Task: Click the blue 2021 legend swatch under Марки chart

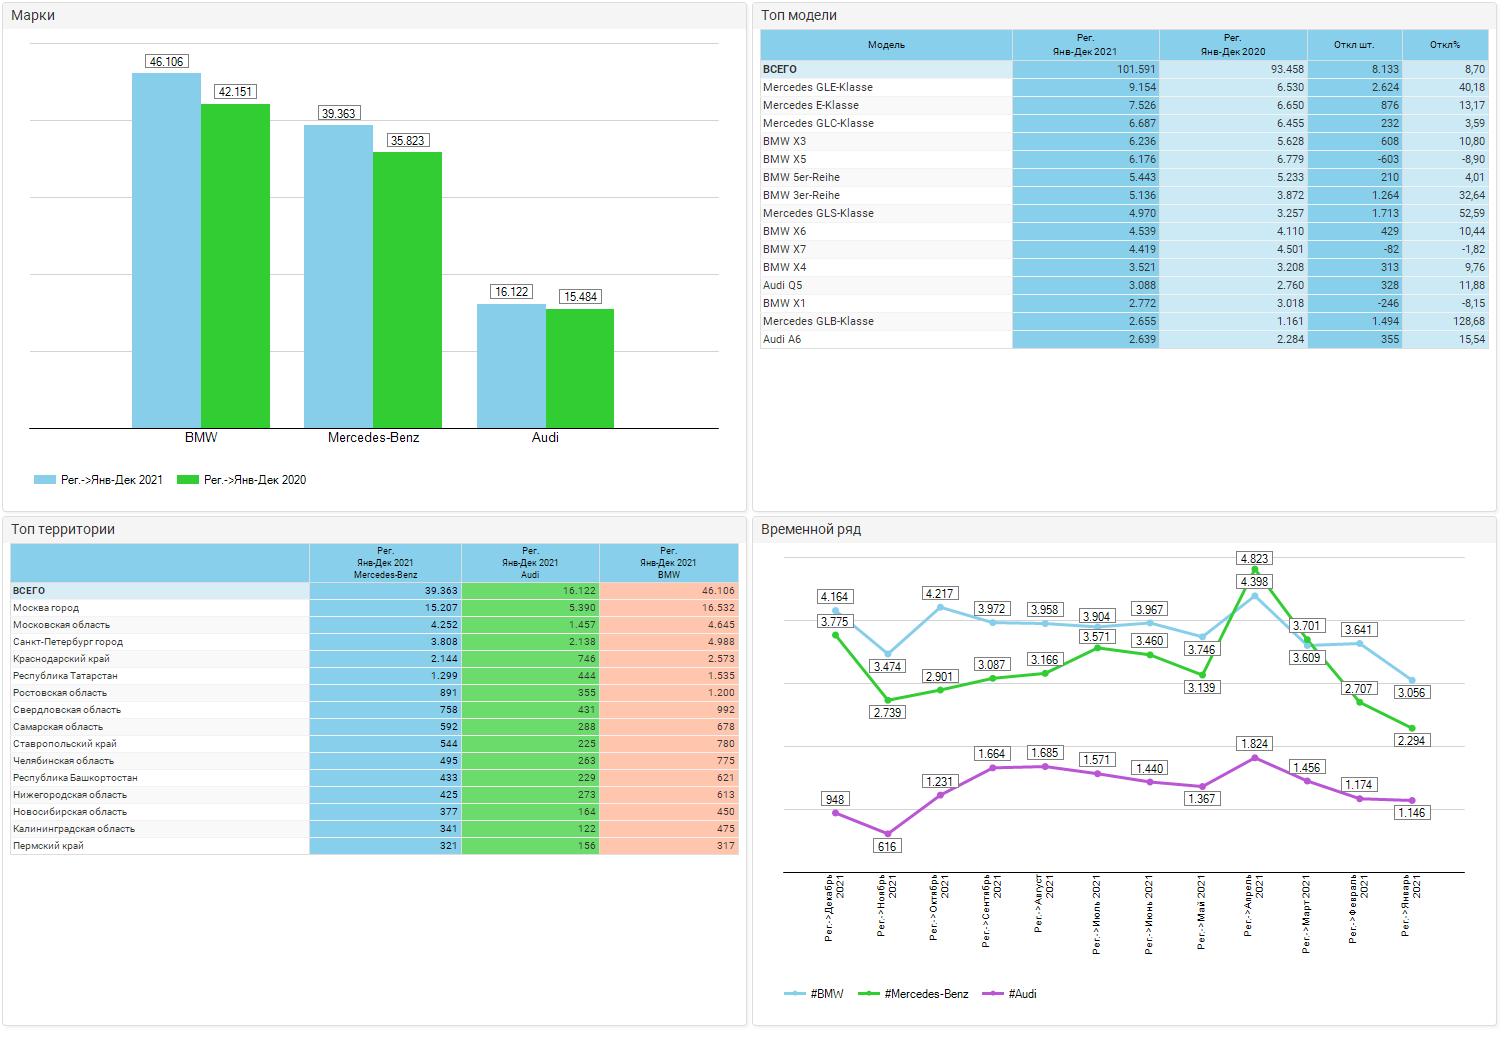Action: [45, 480]
